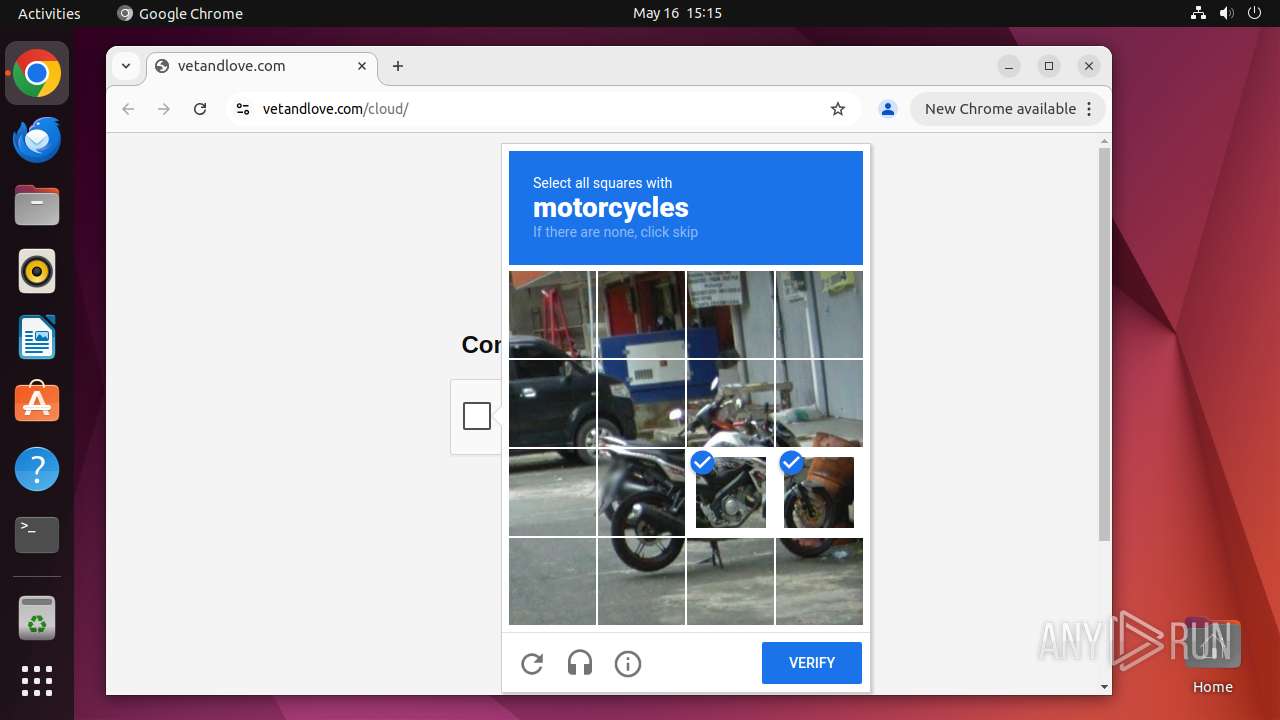Switch to vetandlove.com tab
The height and width of the screenshot is (720, 1280).
[x=263, y=66]
